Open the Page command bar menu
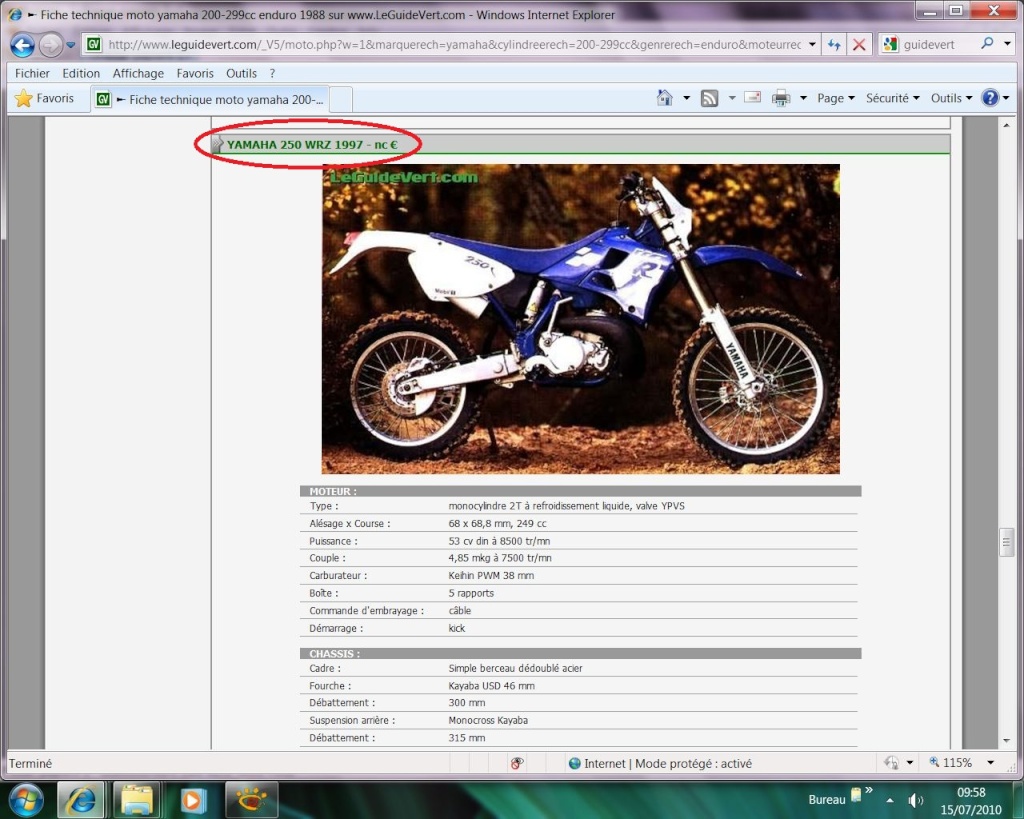This screenshot has height=819, width=1024. 836,98
